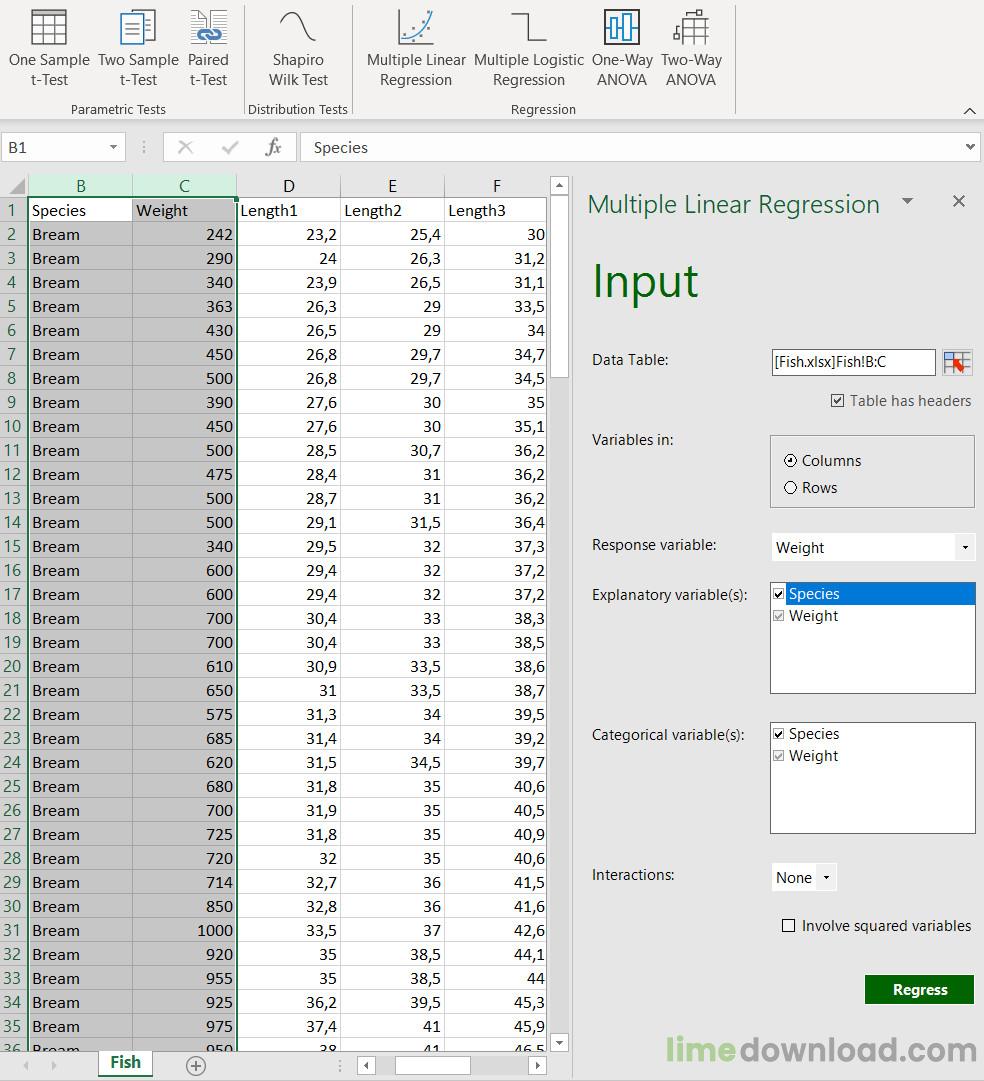Open the Two-Way ANOVA tool
The height and width of the screenshot is (1081, 984).
point(691,48)
